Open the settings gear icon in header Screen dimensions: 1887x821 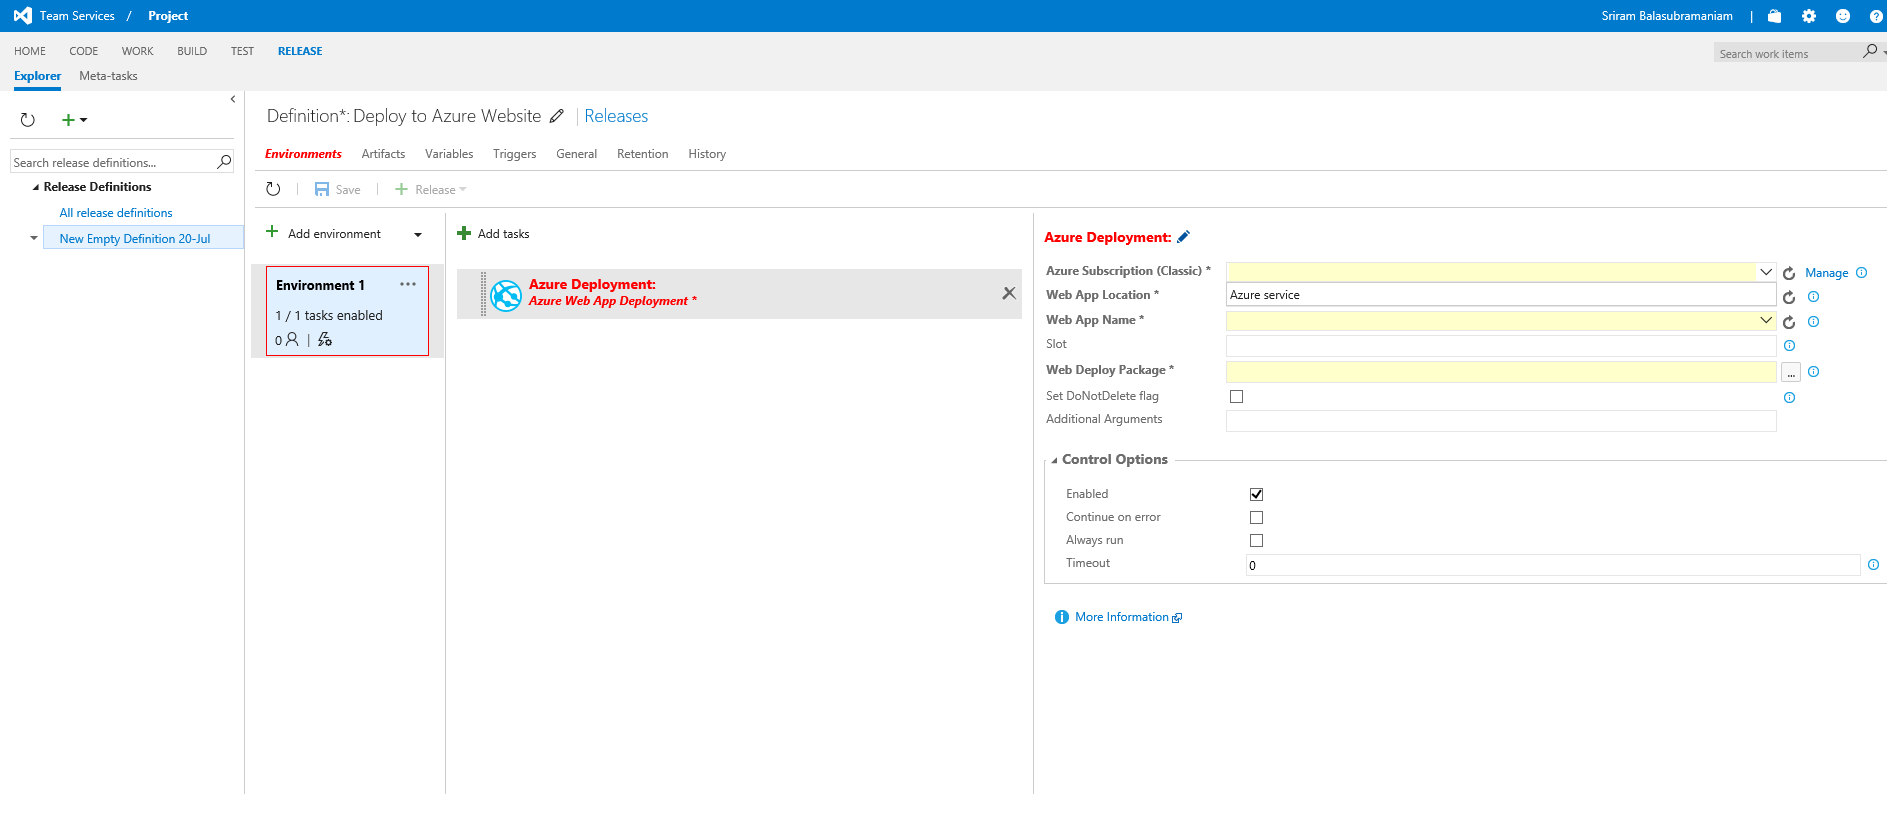(x=1809, y=16)
